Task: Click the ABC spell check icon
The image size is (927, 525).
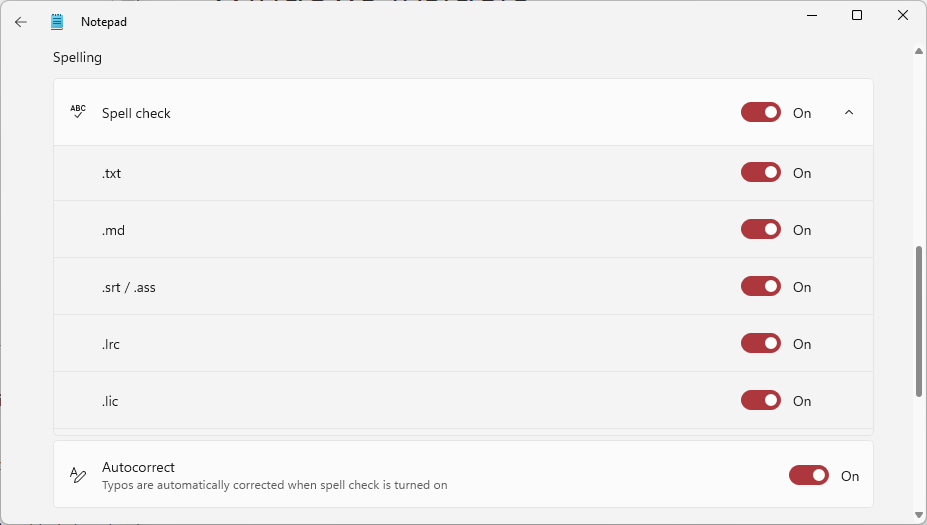Action: 78,112
